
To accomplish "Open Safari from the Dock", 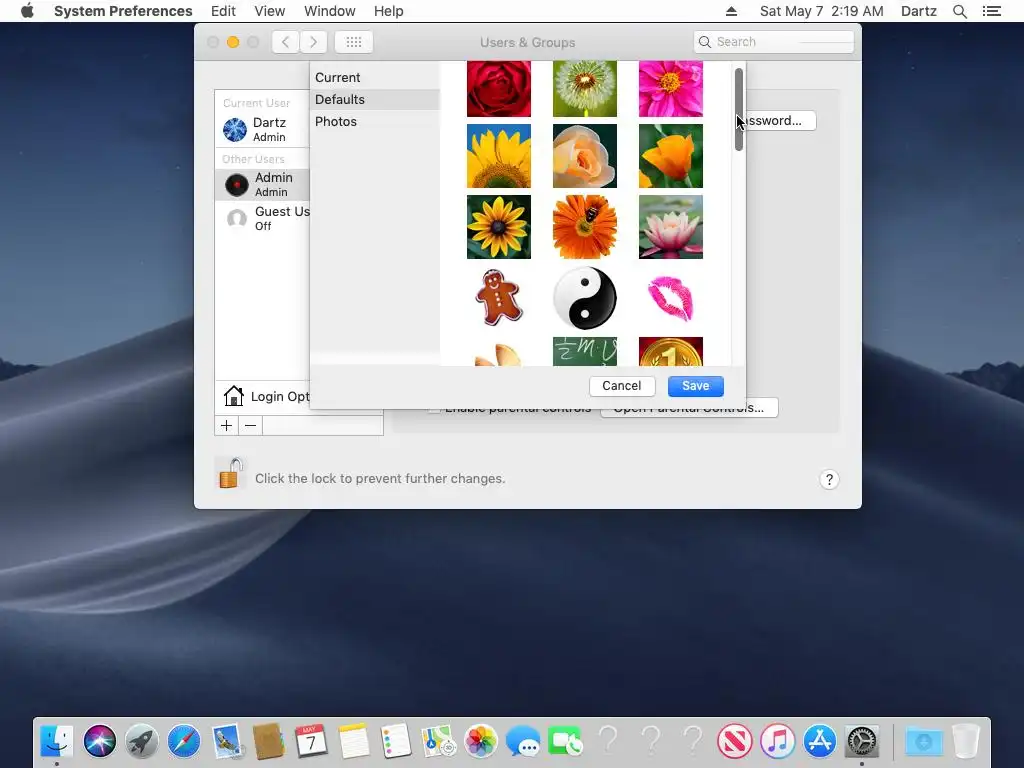I will tap(184, 742).
